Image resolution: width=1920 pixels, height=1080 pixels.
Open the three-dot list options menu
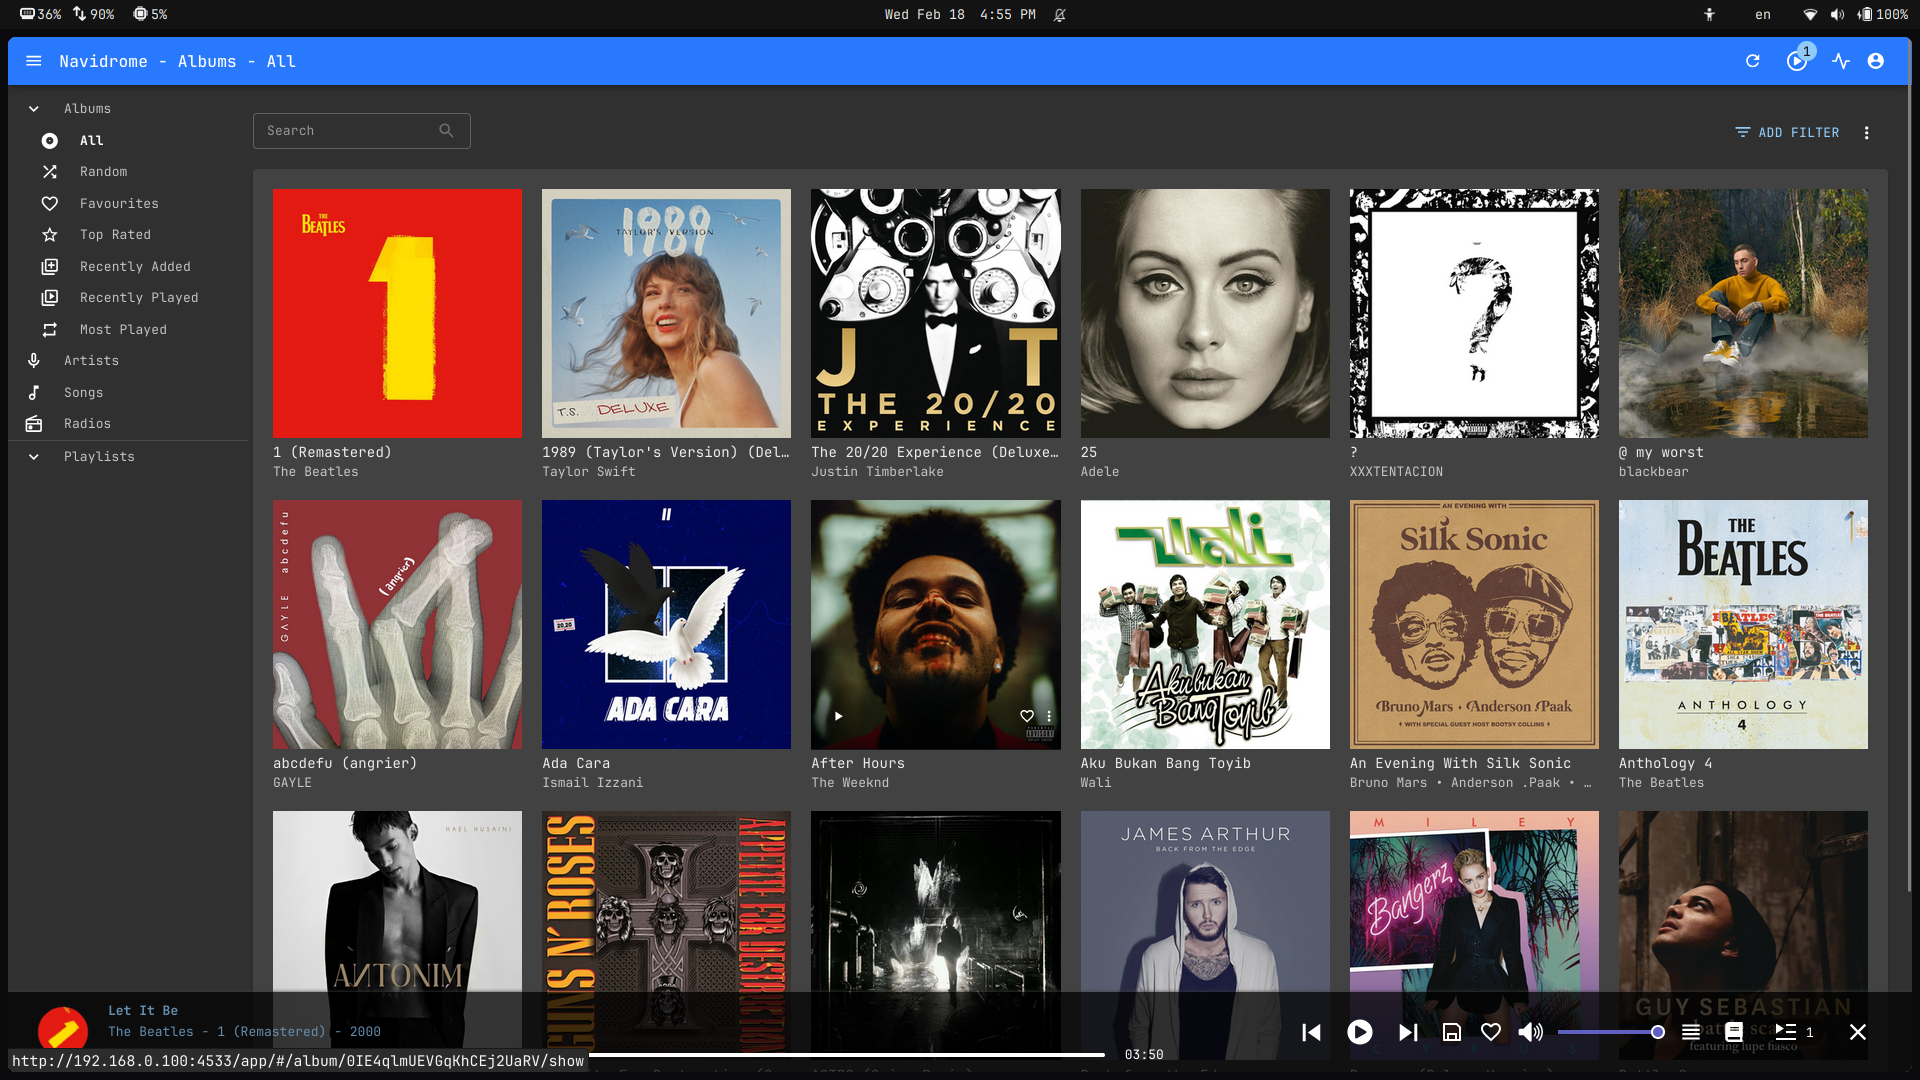coord(1866,133)
